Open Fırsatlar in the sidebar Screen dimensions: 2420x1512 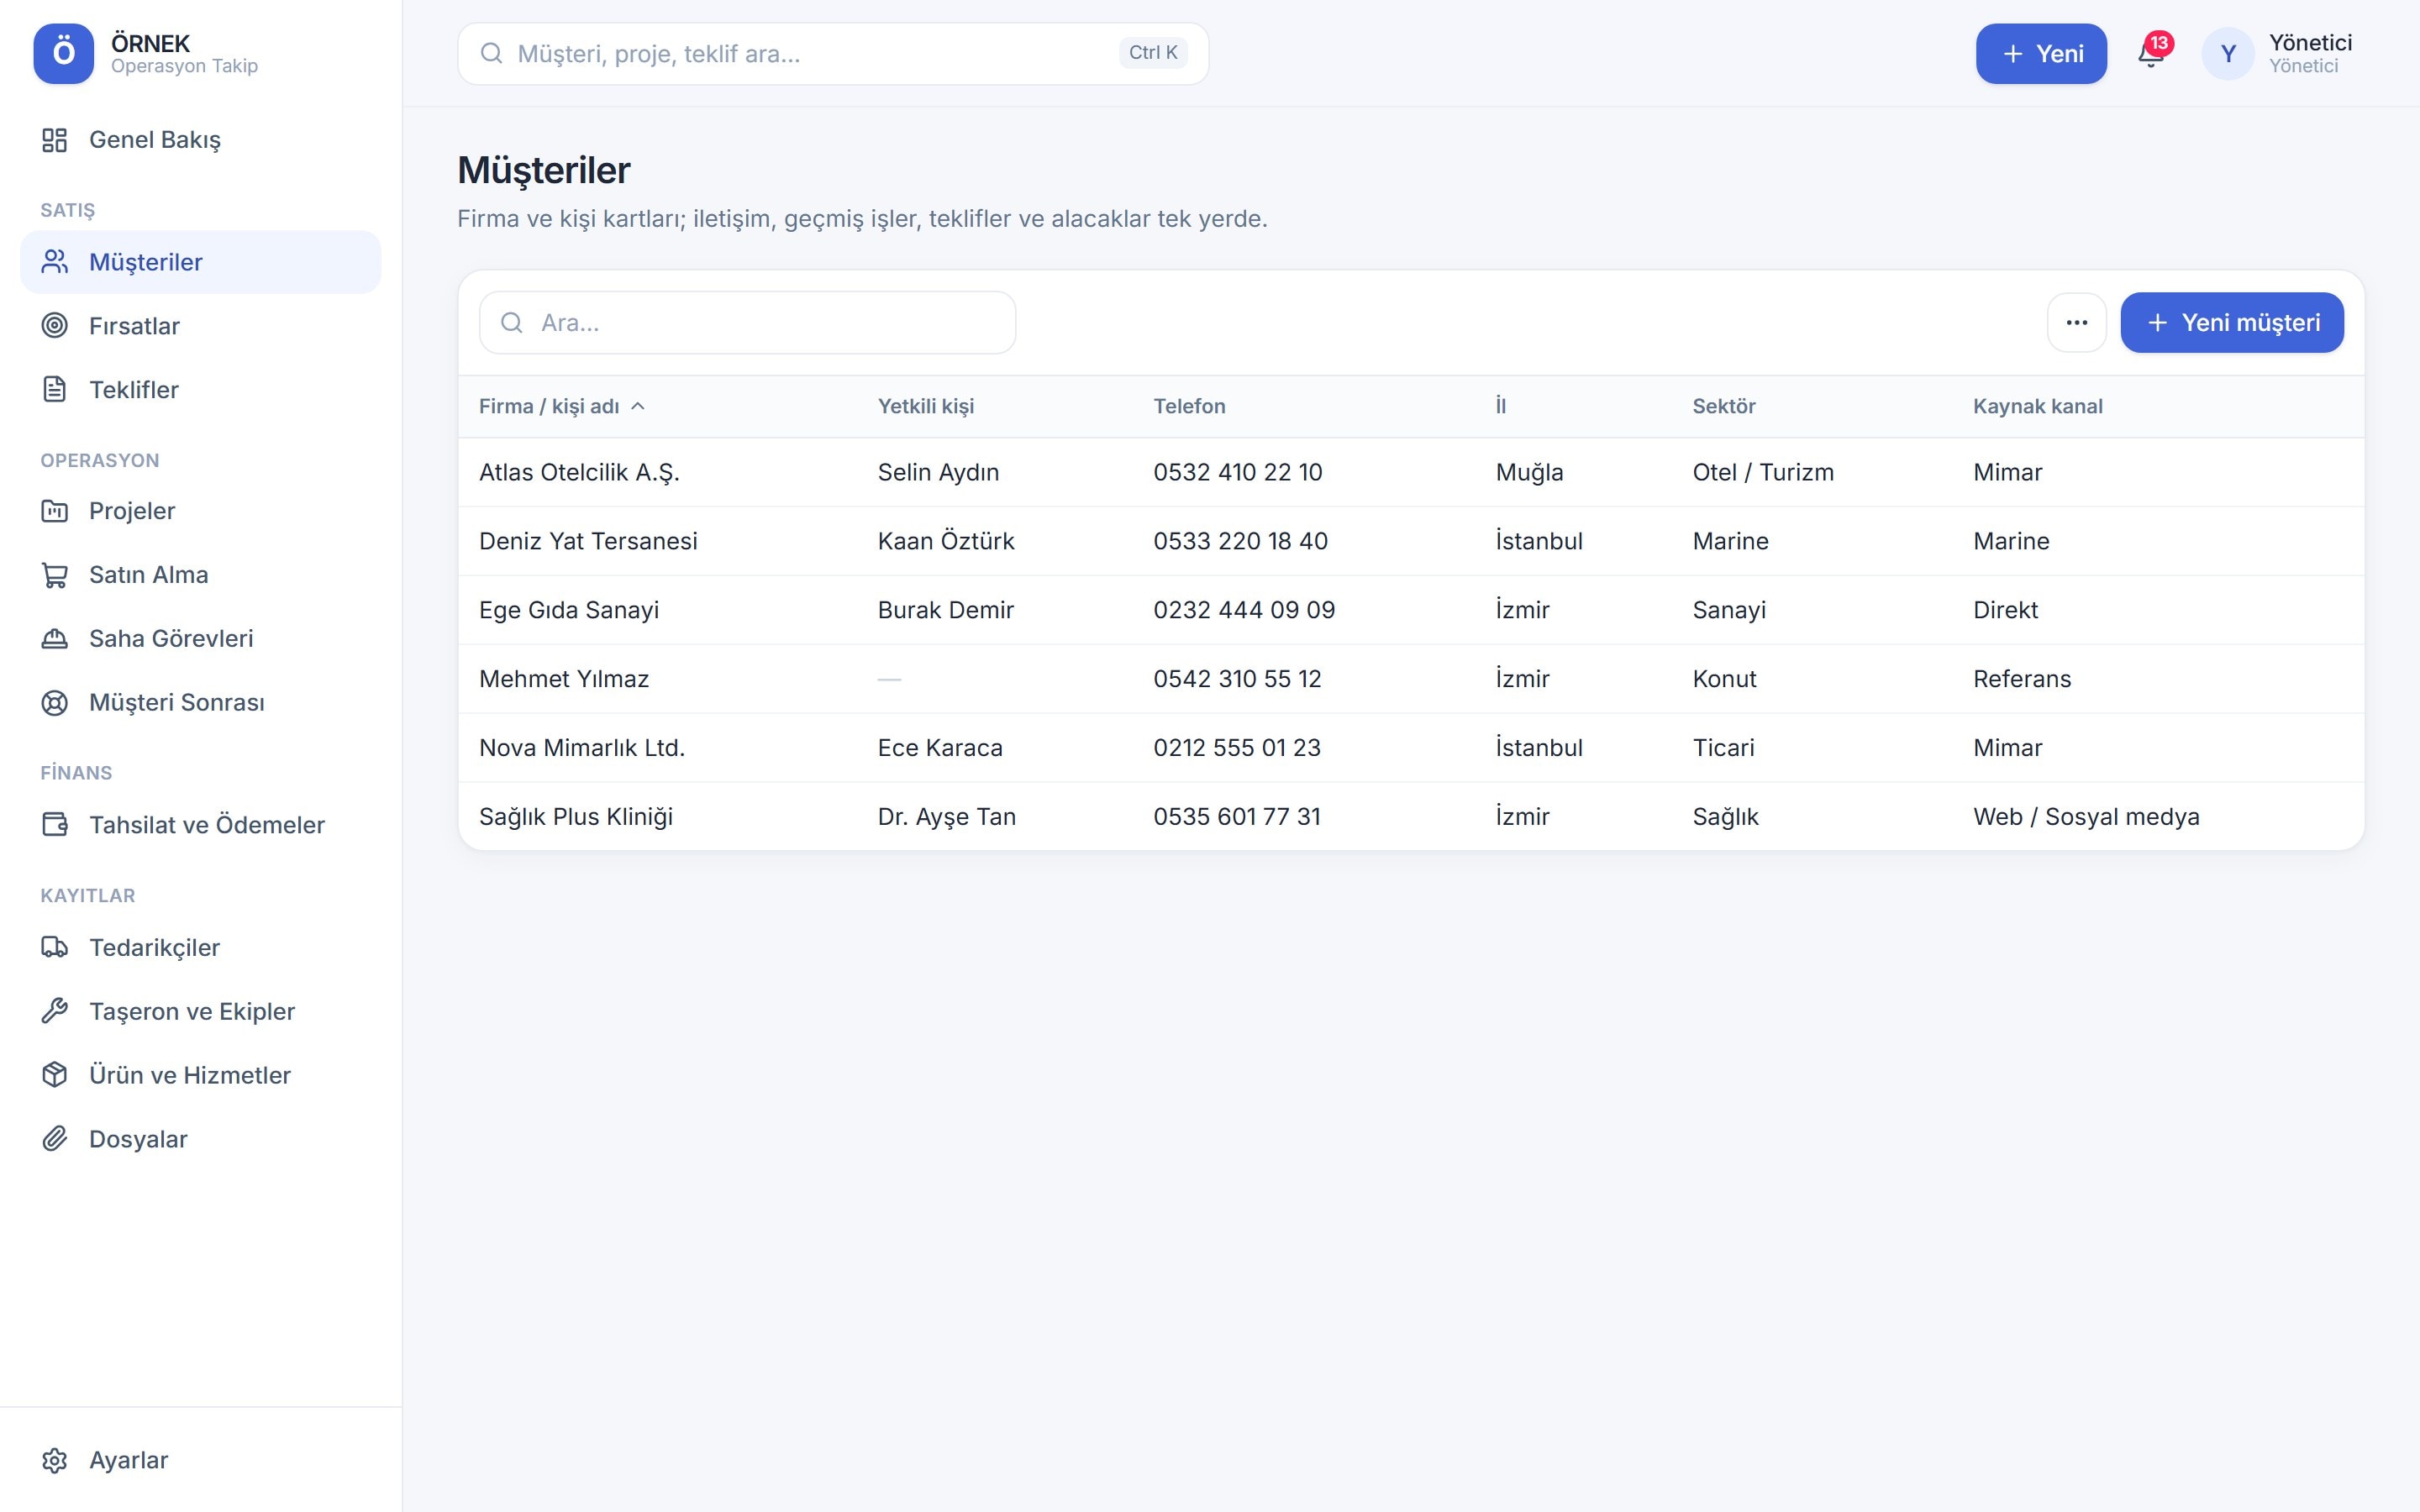[201, 326]
